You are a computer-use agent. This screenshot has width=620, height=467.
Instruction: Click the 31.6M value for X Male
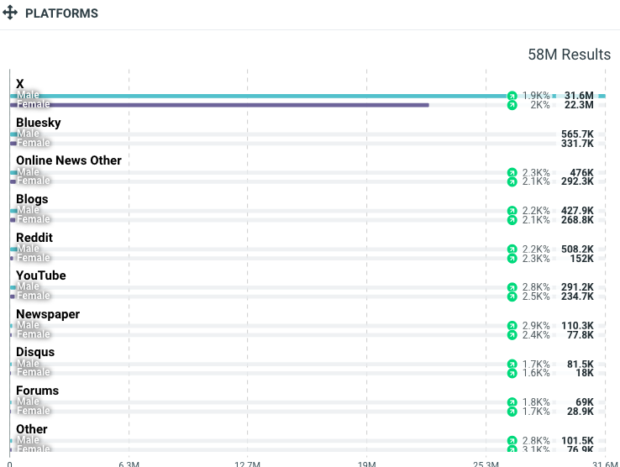(x=578, y=96)
